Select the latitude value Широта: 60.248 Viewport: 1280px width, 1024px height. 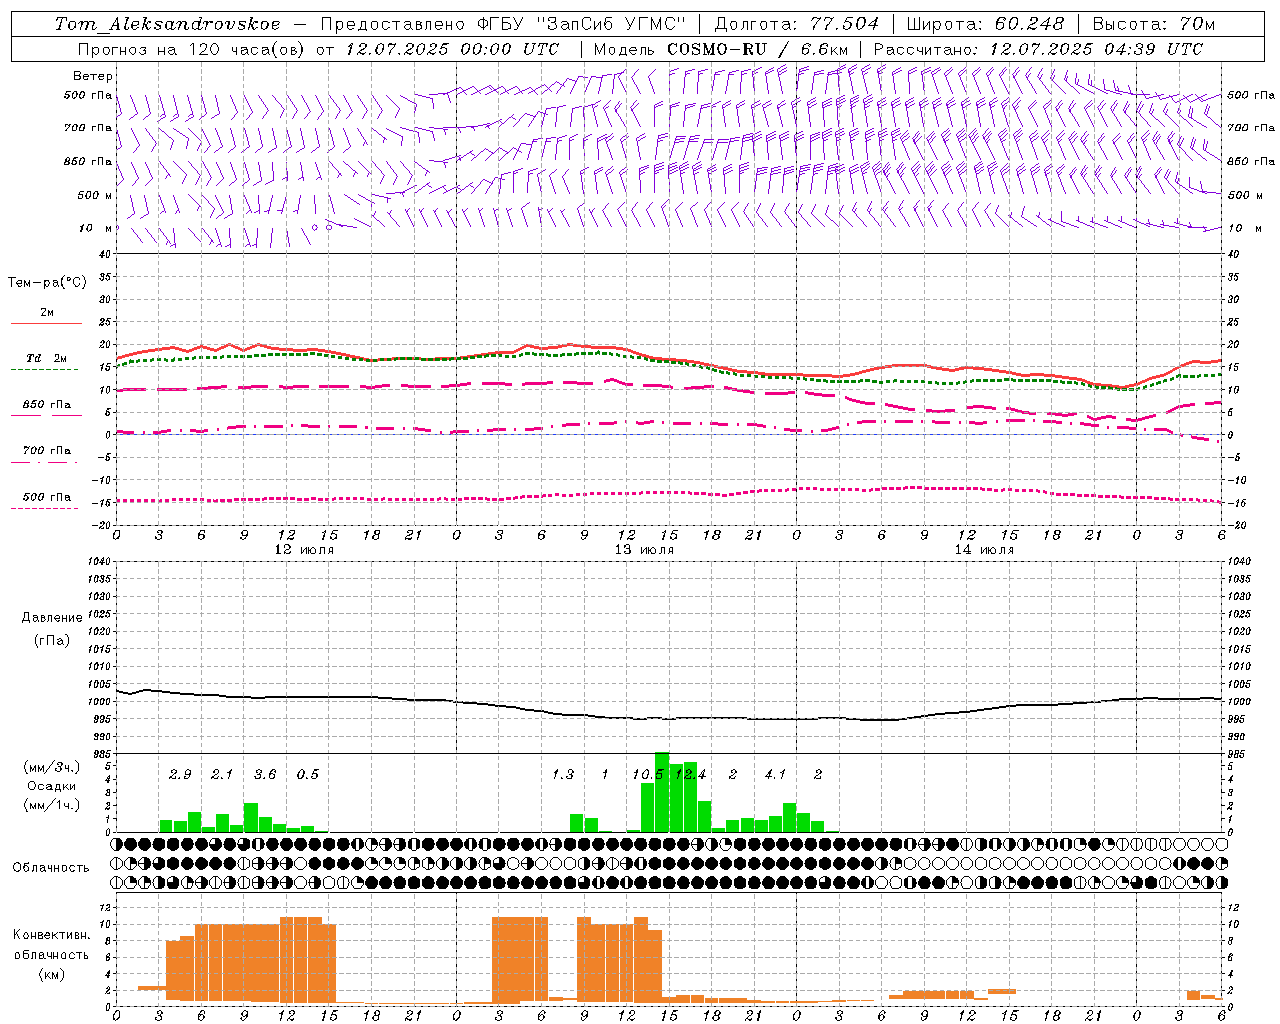tap(985, 24)
